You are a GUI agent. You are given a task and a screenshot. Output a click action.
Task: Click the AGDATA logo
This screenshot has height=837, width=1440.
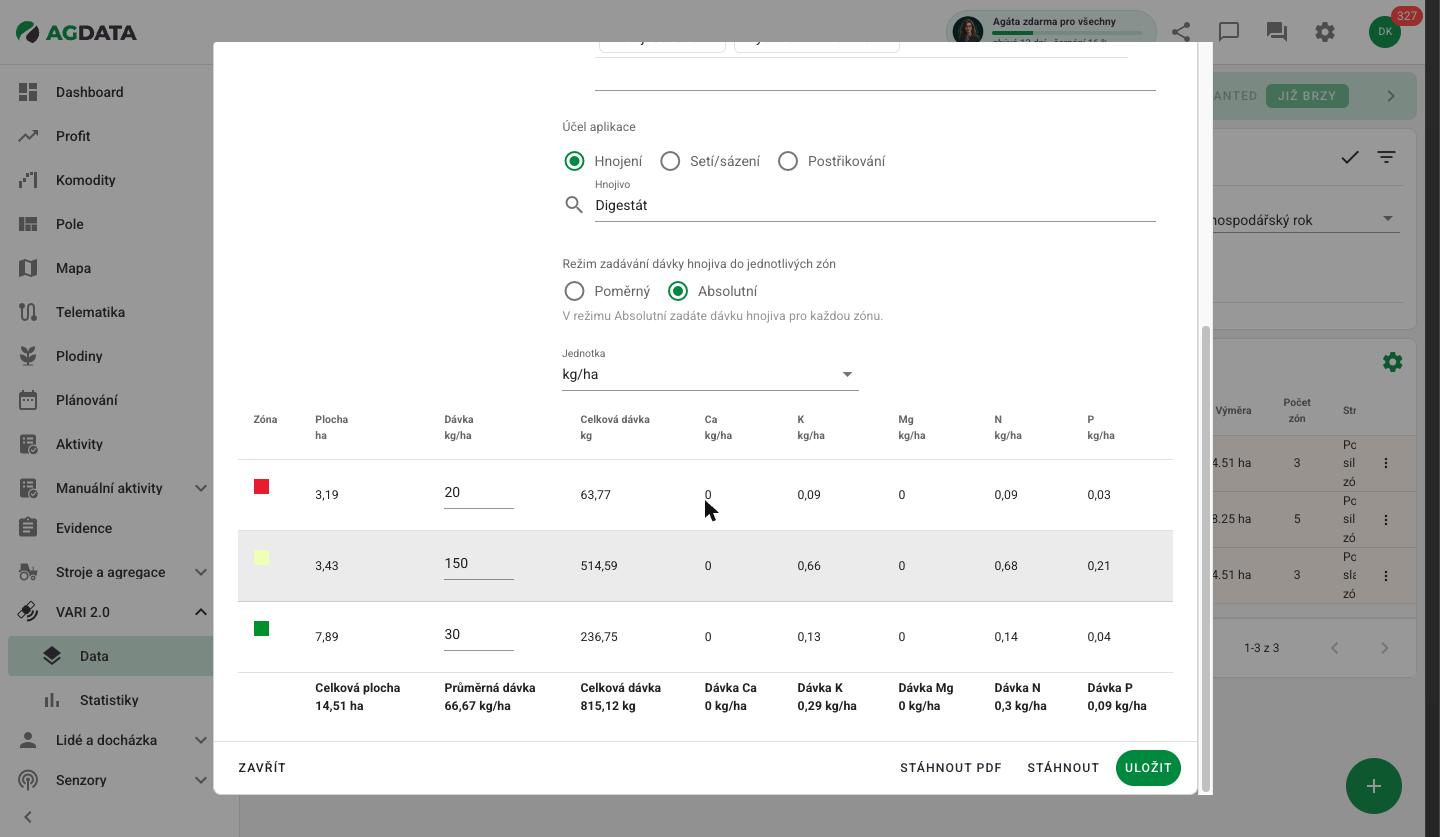tap(77, 32)
